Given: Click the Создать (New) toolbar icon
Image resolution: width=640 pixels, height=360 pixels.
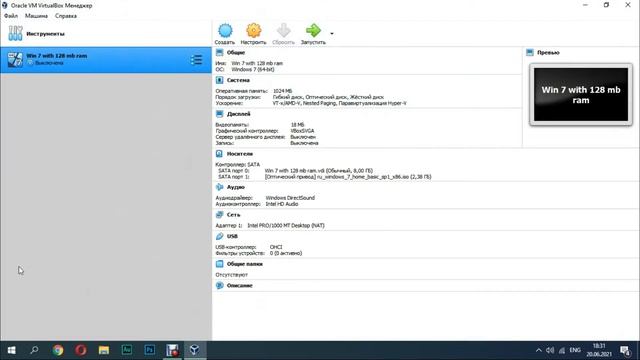Looking at the screenshot, I should [225, 31].
